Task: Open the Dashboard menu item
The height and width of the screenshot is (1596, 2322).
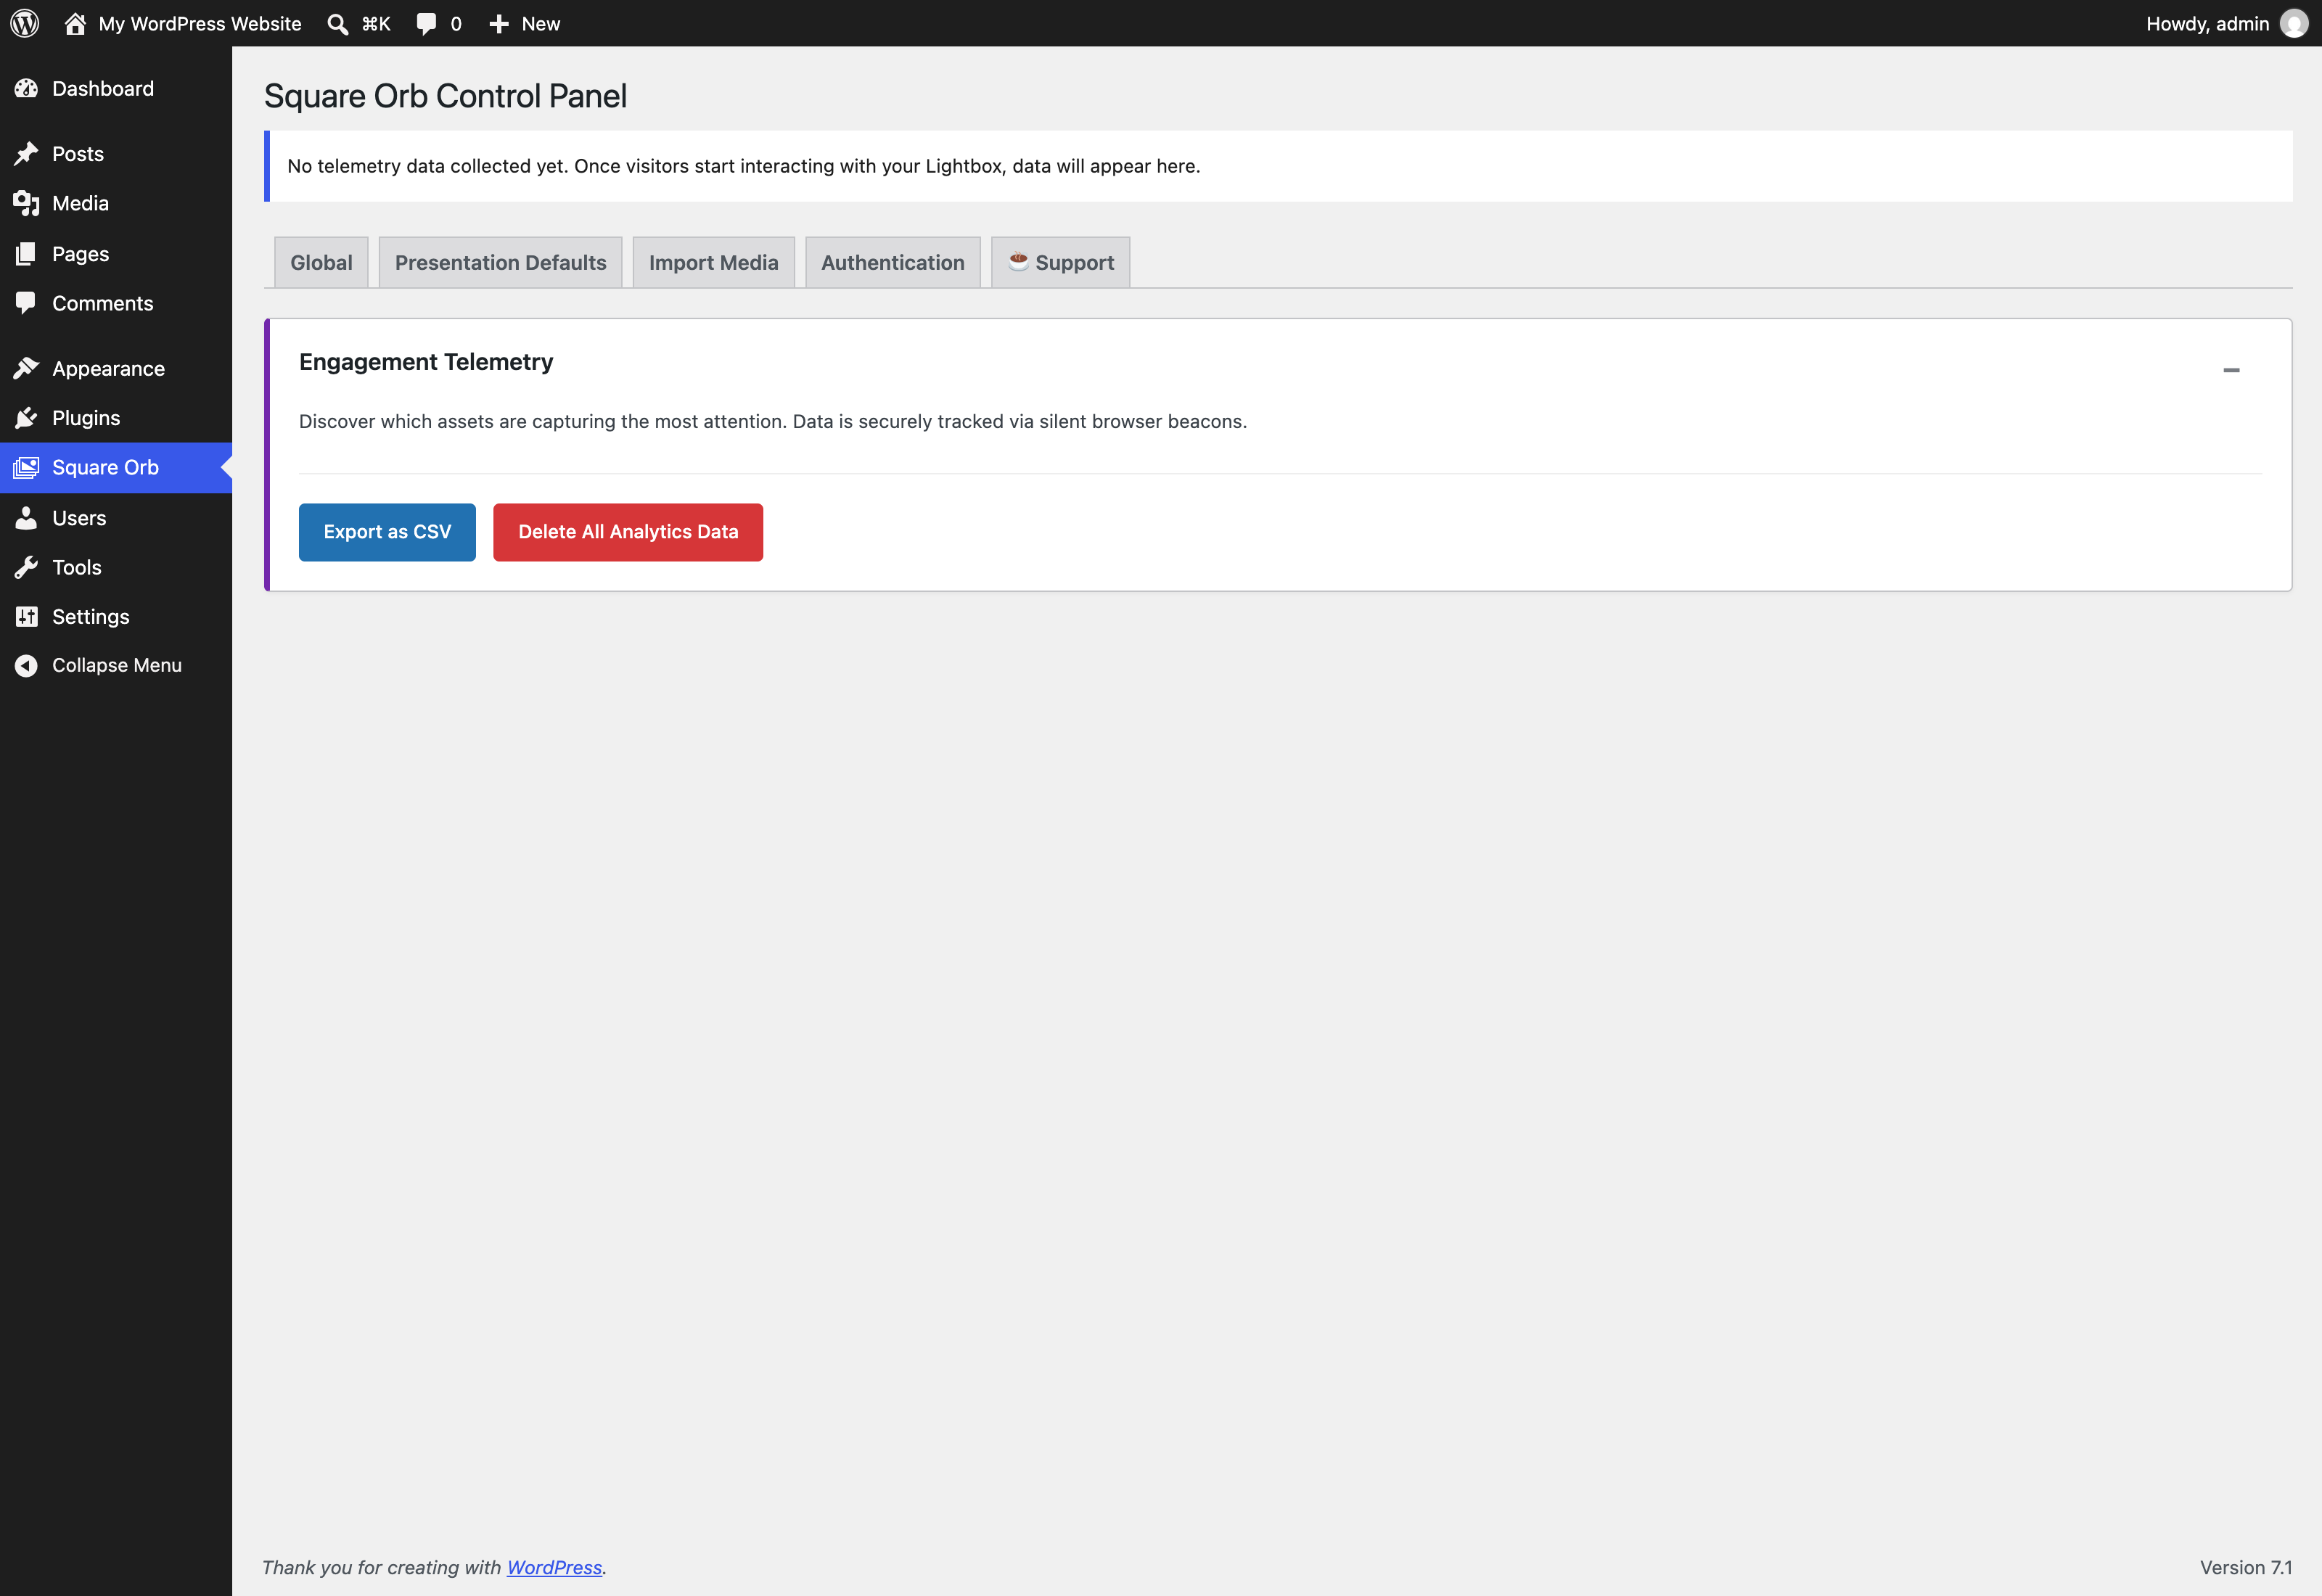Action: pos(116,88)
